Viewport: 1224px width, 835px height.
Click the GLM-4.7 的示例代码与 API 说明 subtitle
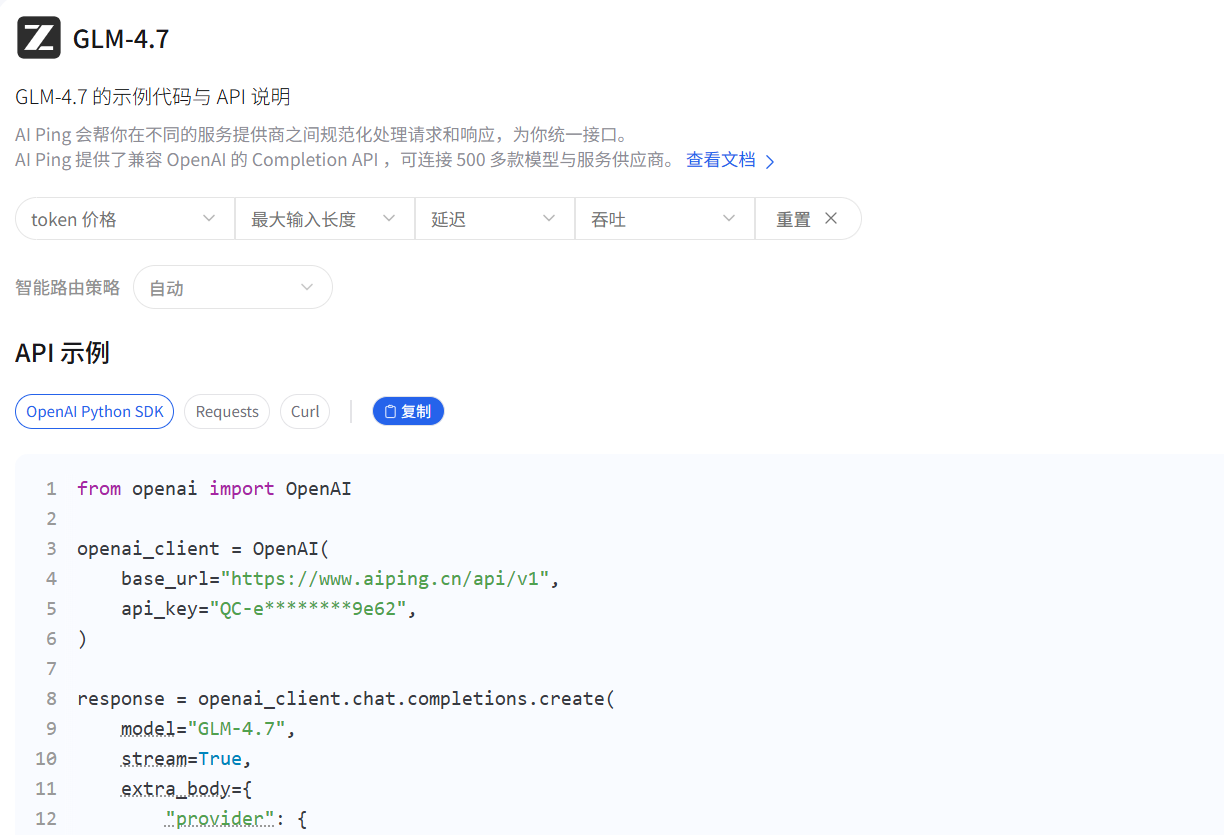pyautogui.click(x=153, y=97)
